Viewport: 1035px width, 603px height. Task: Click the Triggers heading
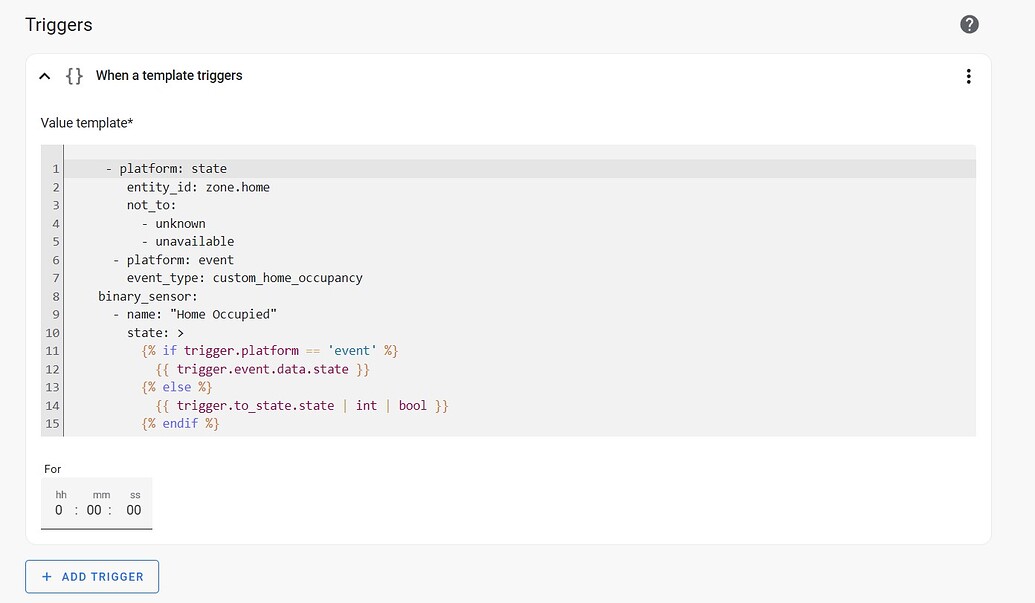point(58,24)
